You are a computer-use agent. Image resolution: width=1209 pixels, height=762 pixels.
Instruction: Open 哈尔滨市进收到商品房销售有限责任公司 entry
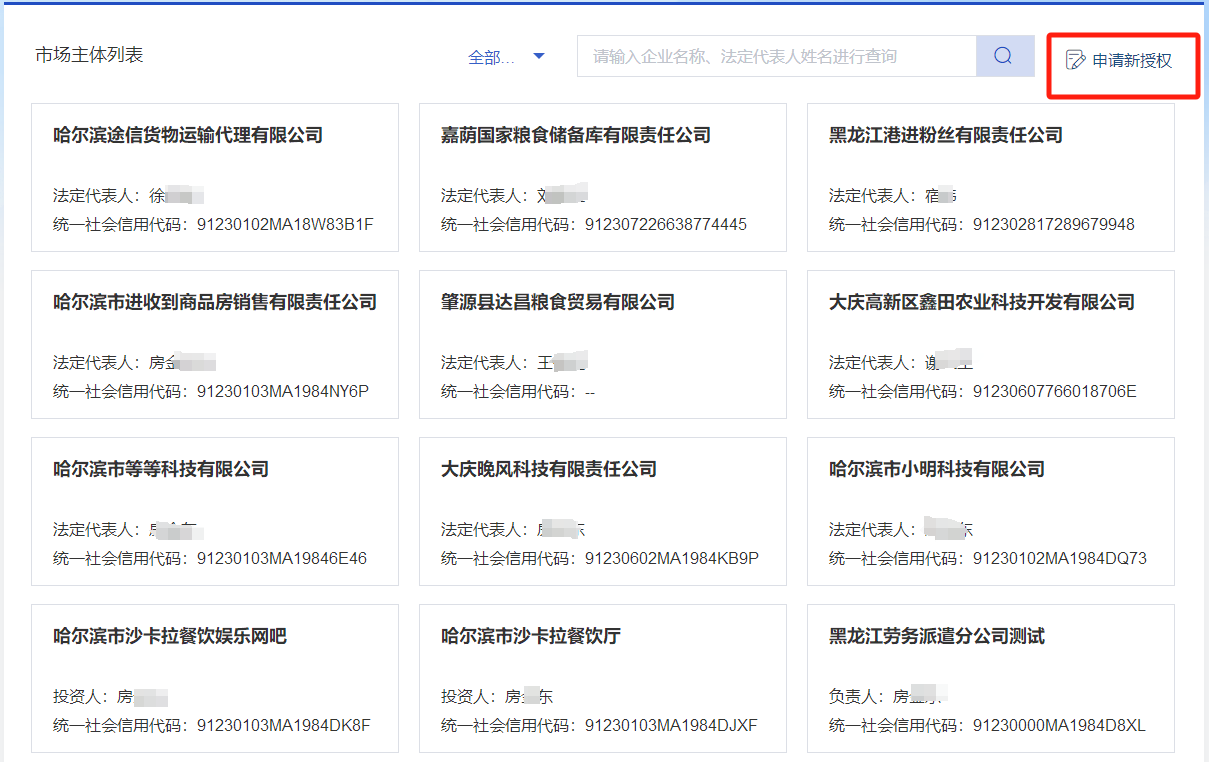(x=215, y=344)
